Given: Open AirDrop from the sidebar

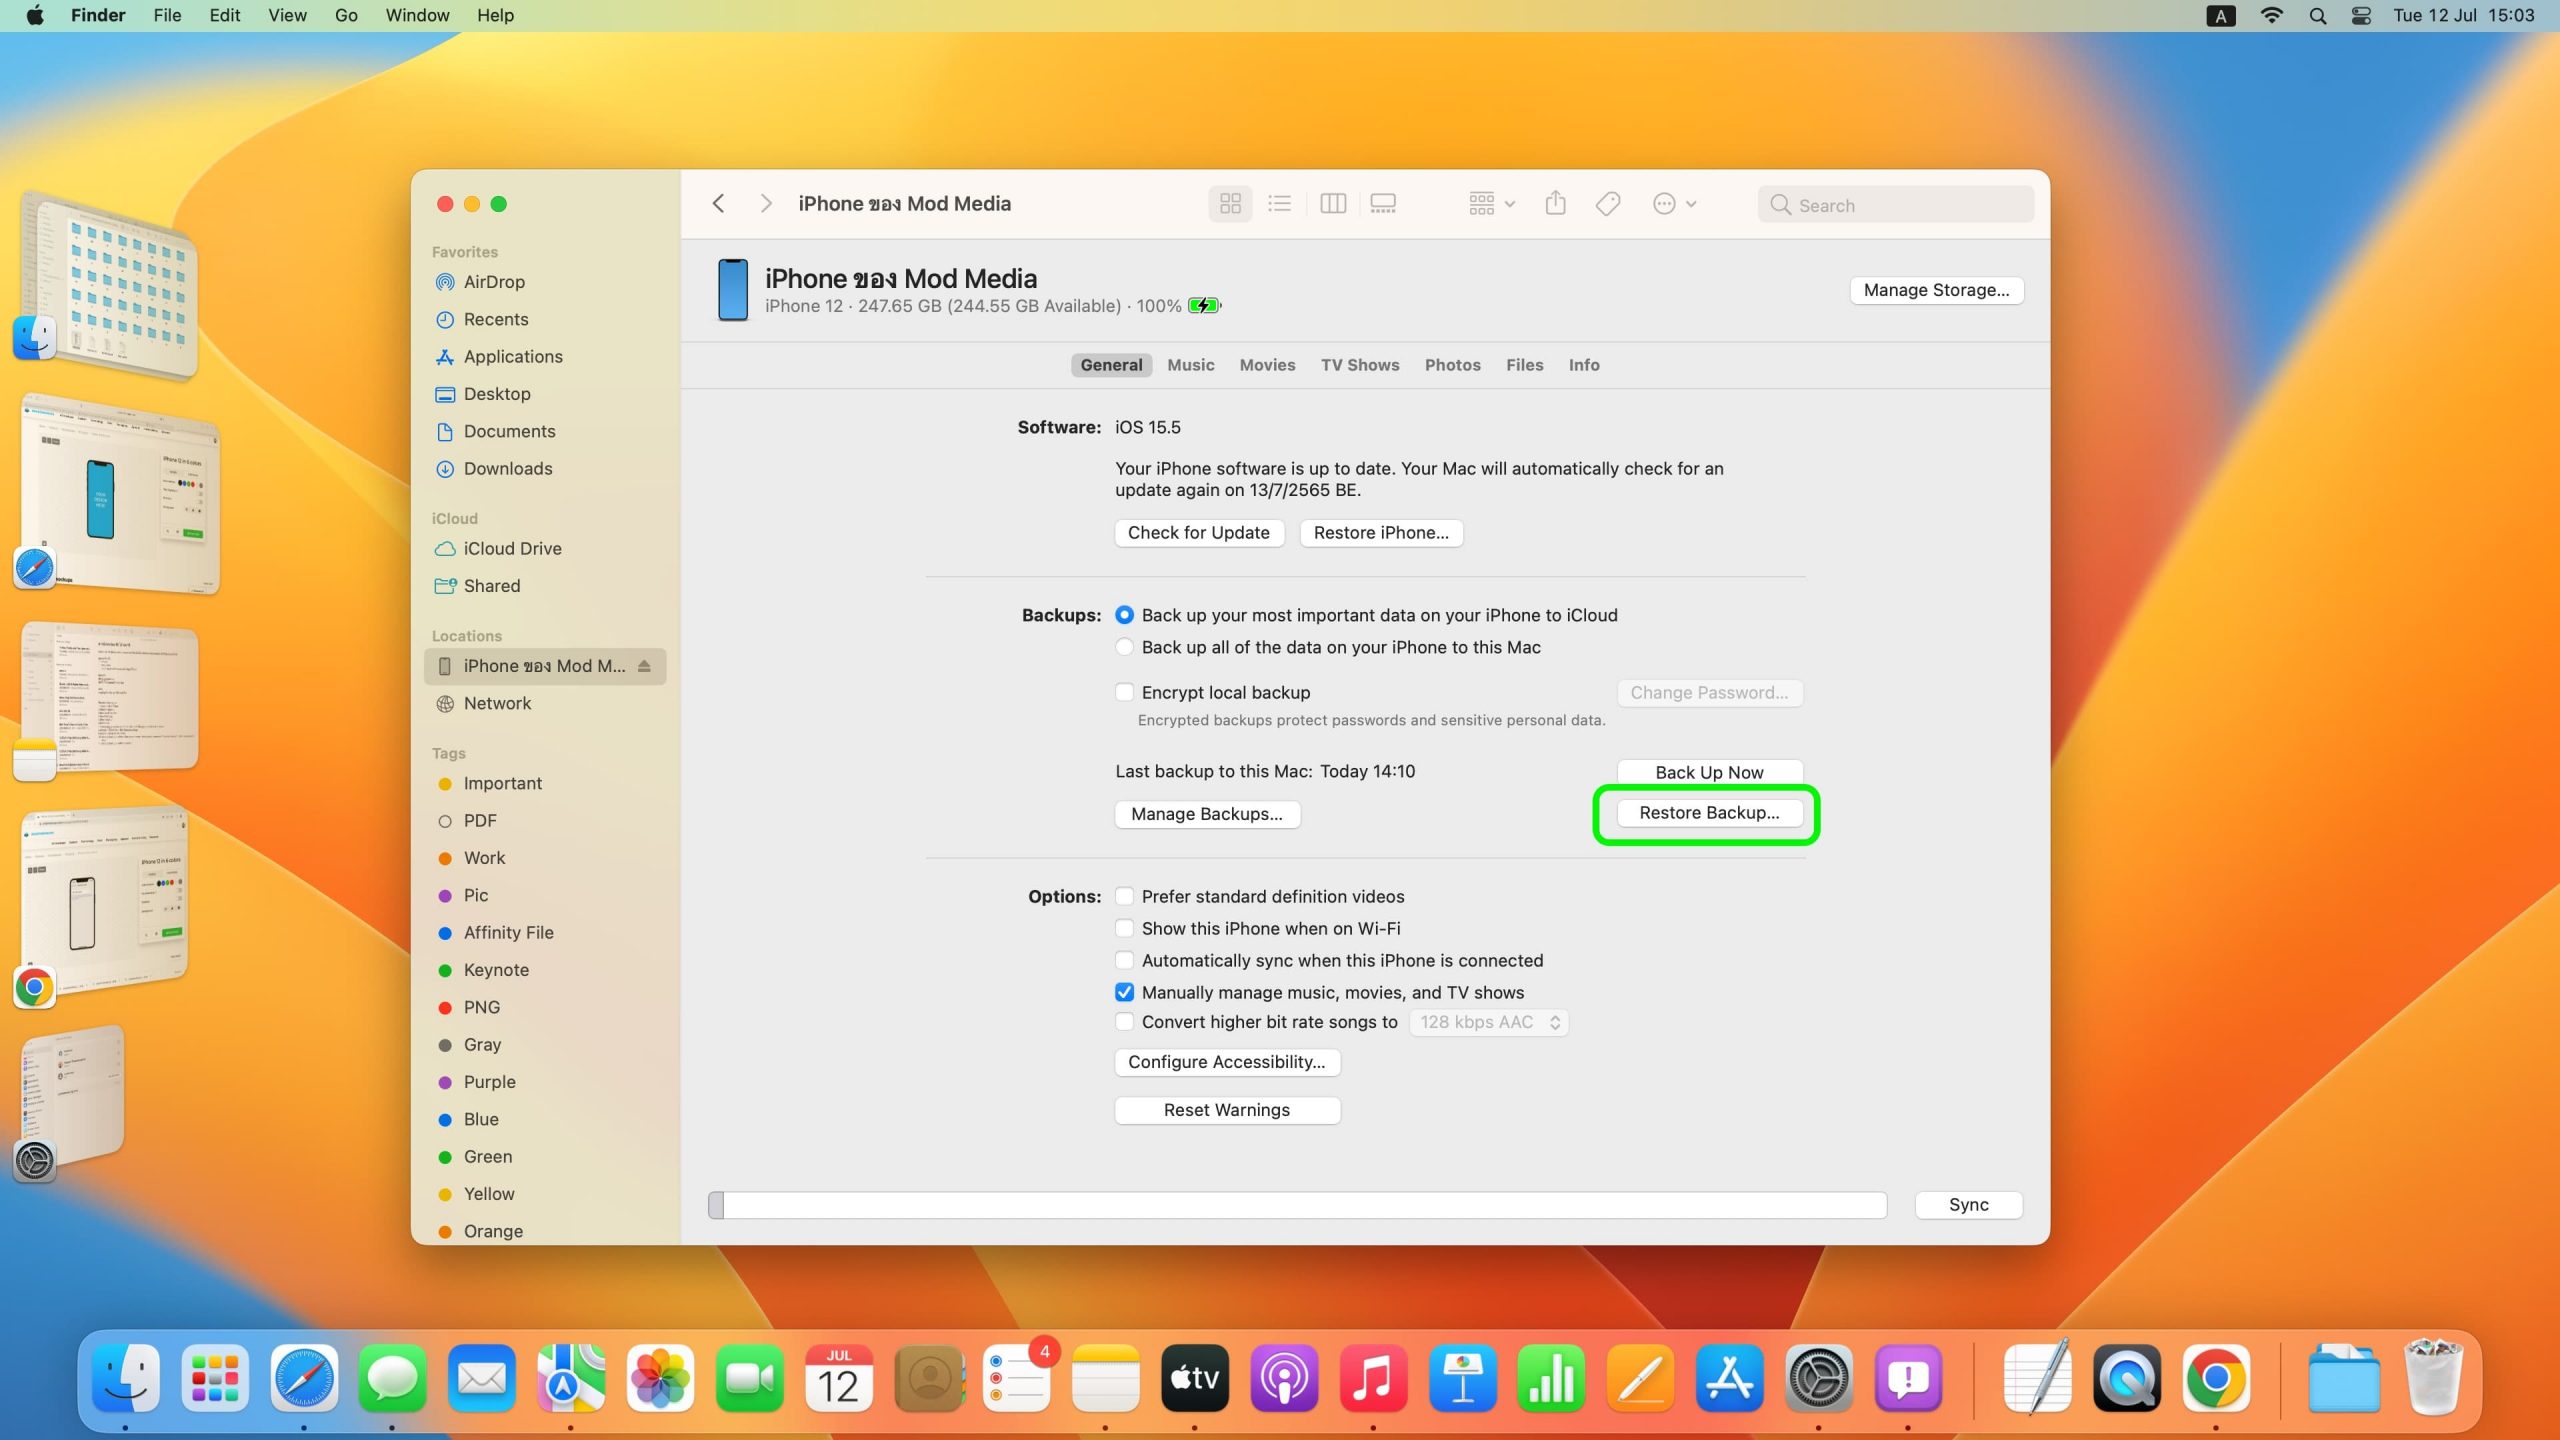Looking at the screenshot, I should pyautogui.click(x=494, y=282).
